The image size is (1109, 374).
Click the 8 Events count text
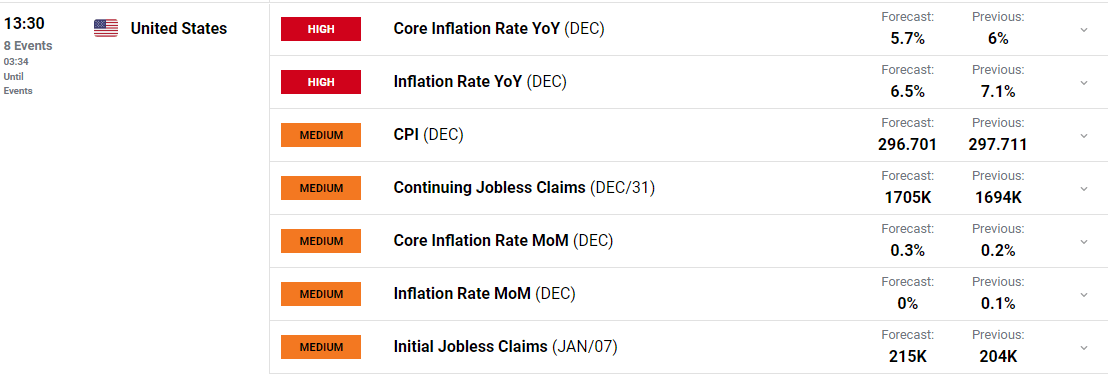(x=28, y=46)
